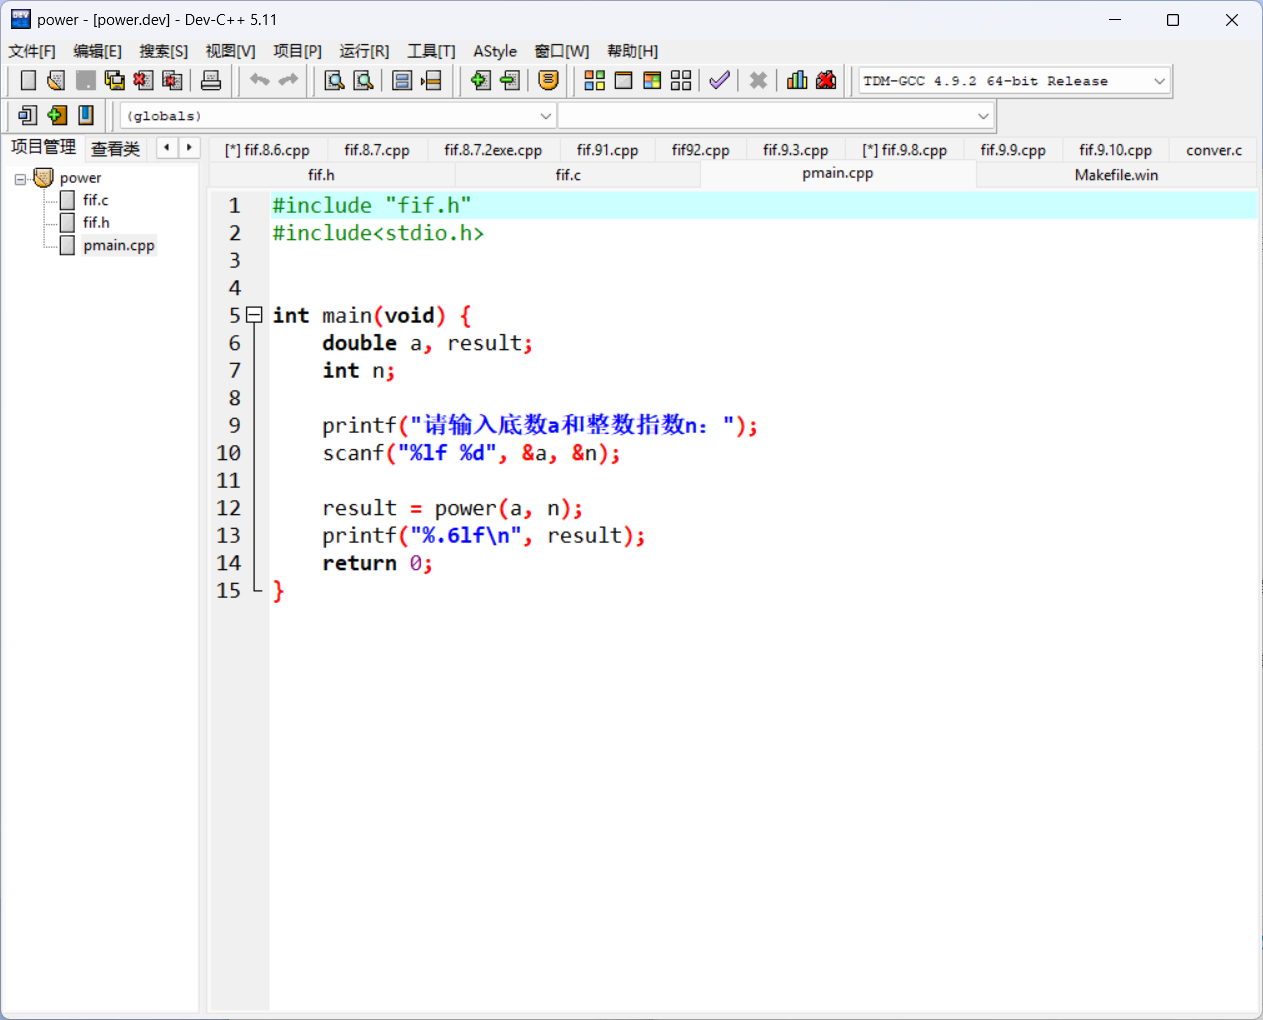This screenshot has width=1263, height=1020.
Task: Click the Undo arrow icon
Action: tap(260, 80)
